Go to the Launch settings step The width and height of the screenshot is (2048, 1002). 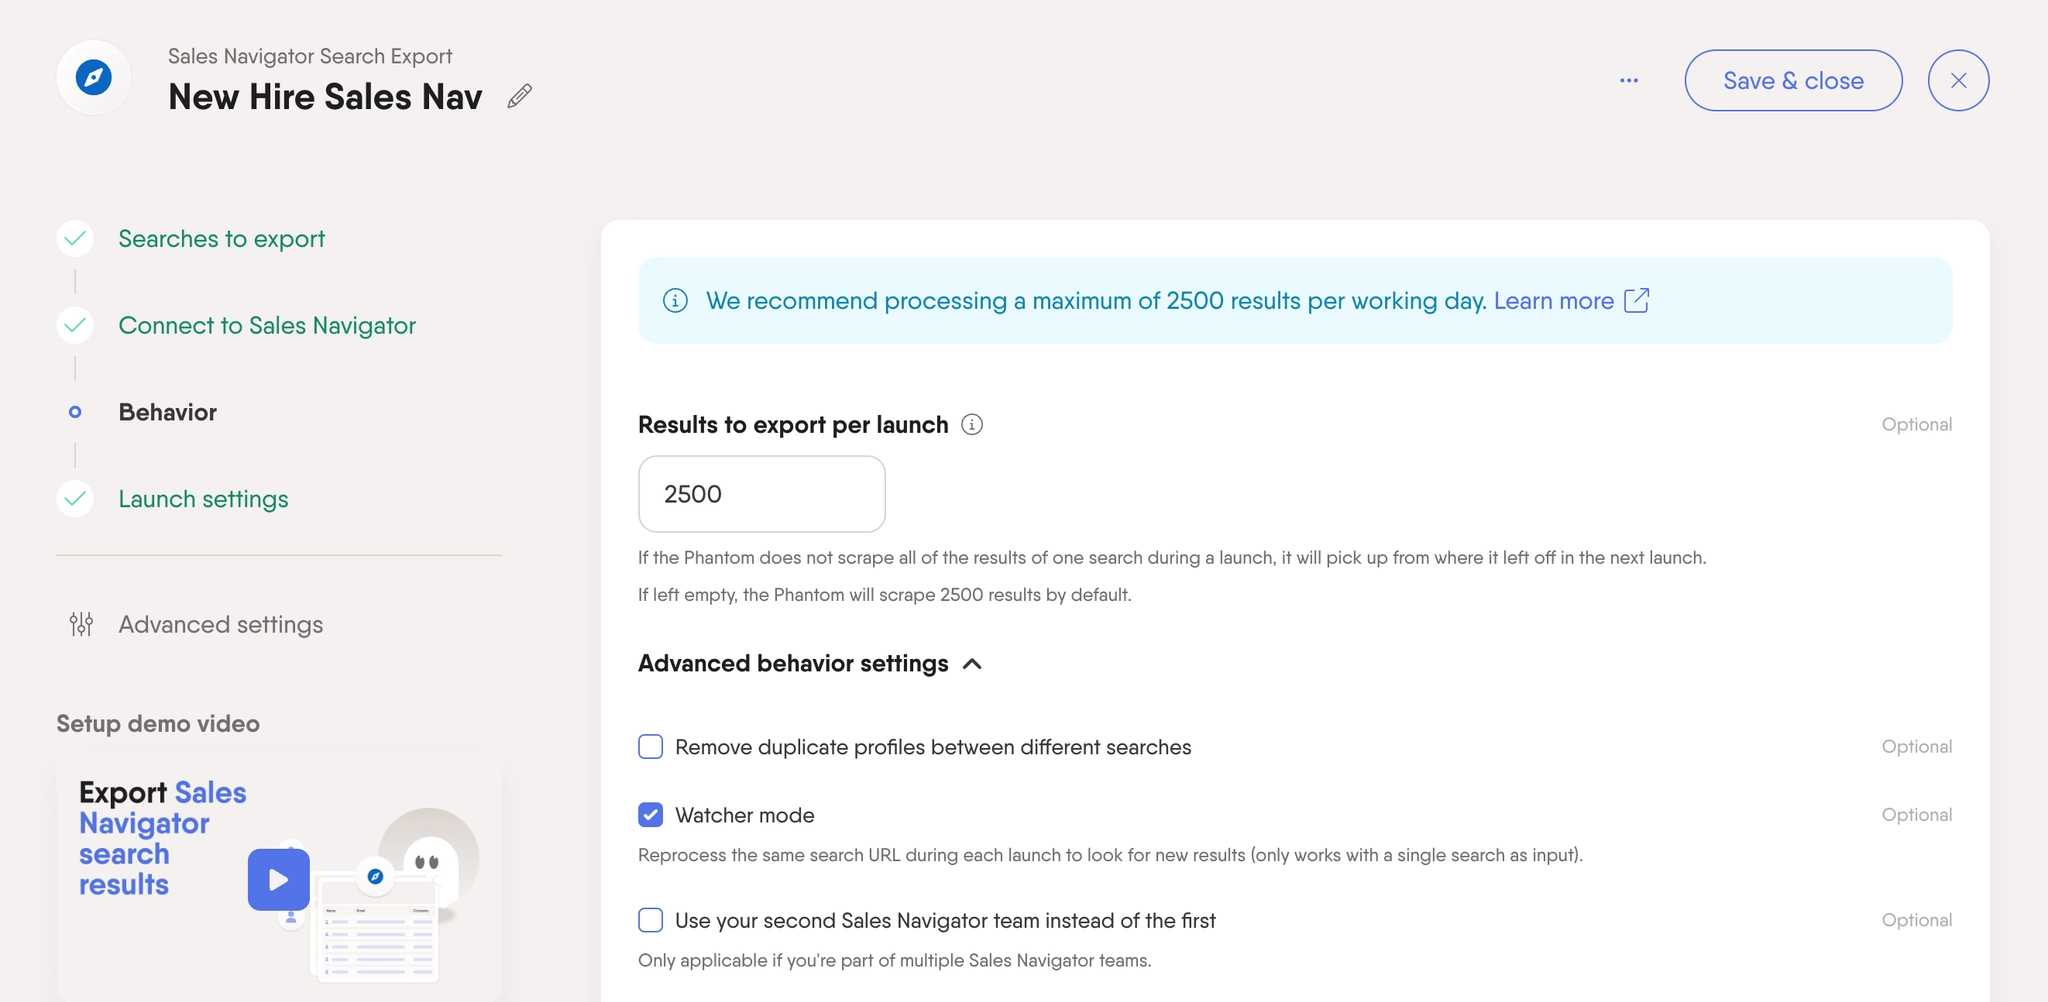click(203, 498)
